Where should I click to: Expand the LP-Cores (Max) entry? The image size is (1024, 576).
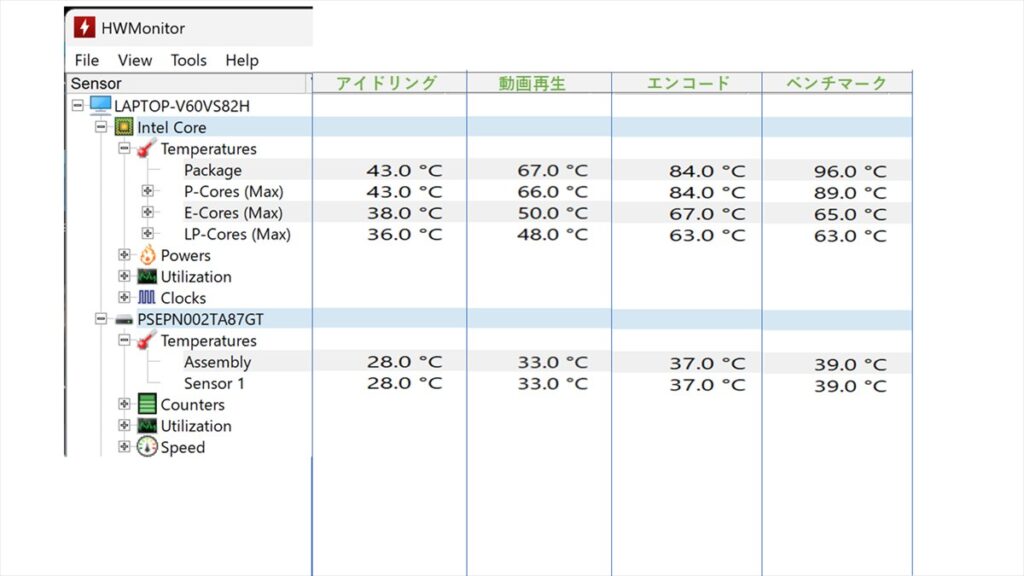pyautogui.click(x=148, y=233)
